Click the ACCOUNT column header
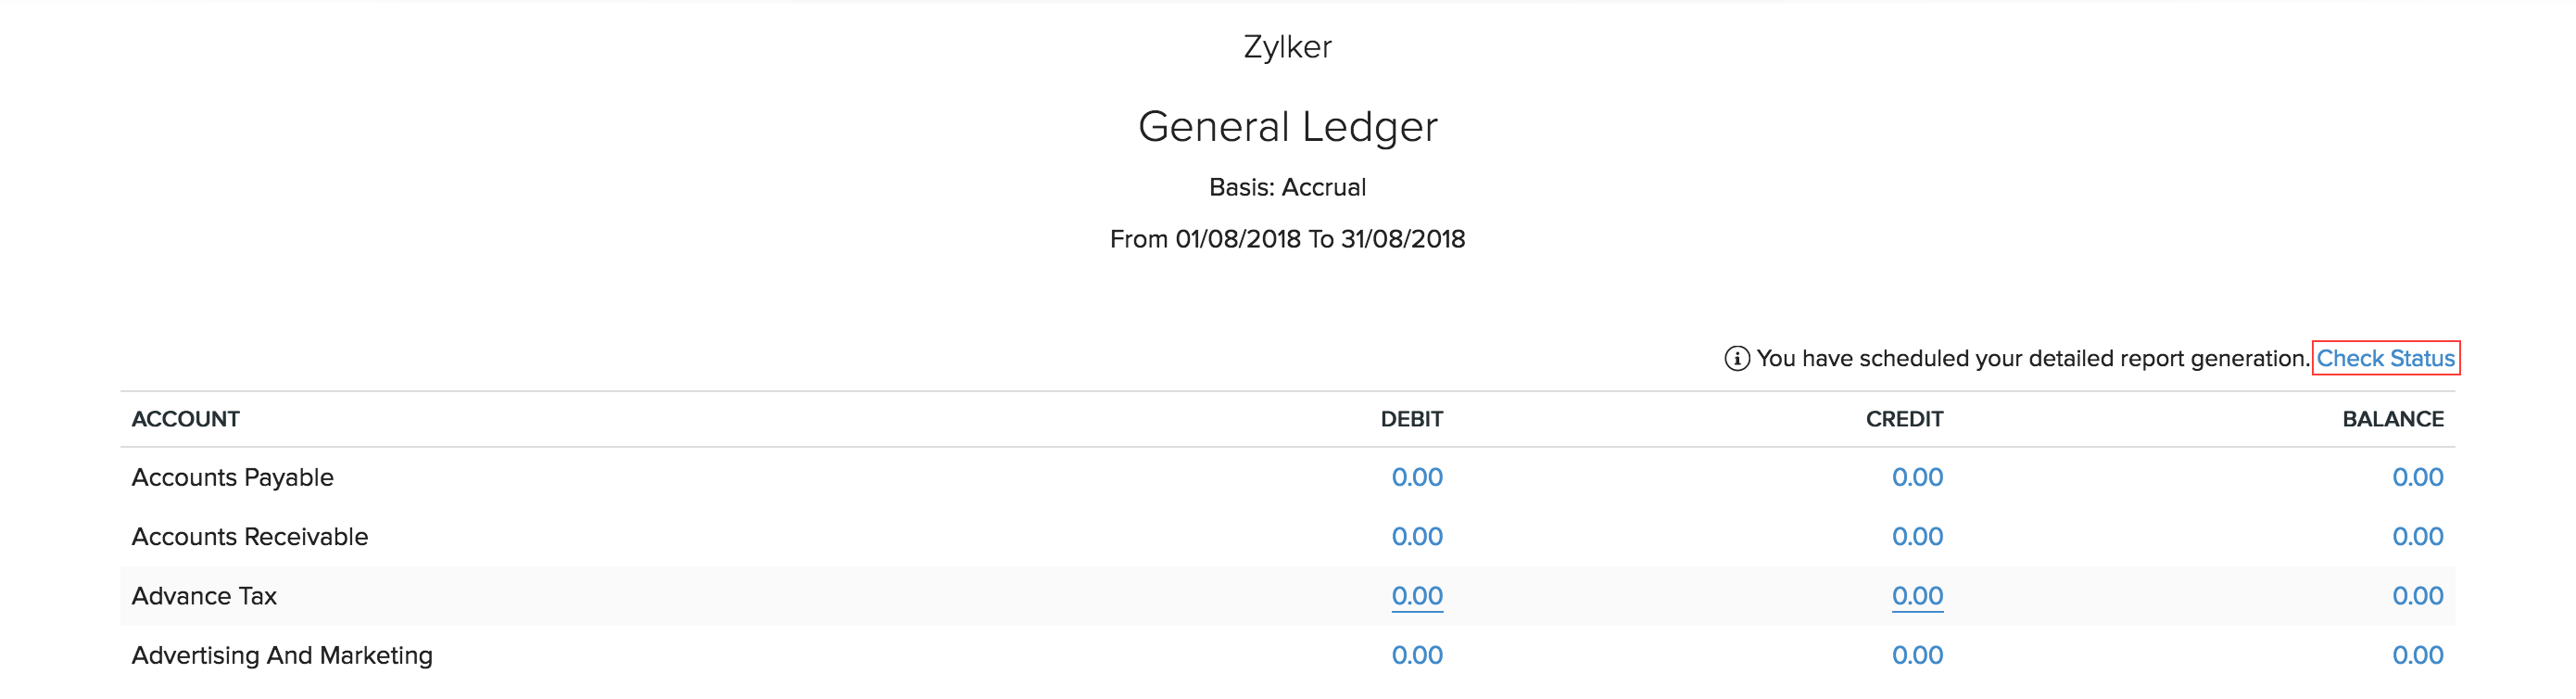 coord(185,419)
